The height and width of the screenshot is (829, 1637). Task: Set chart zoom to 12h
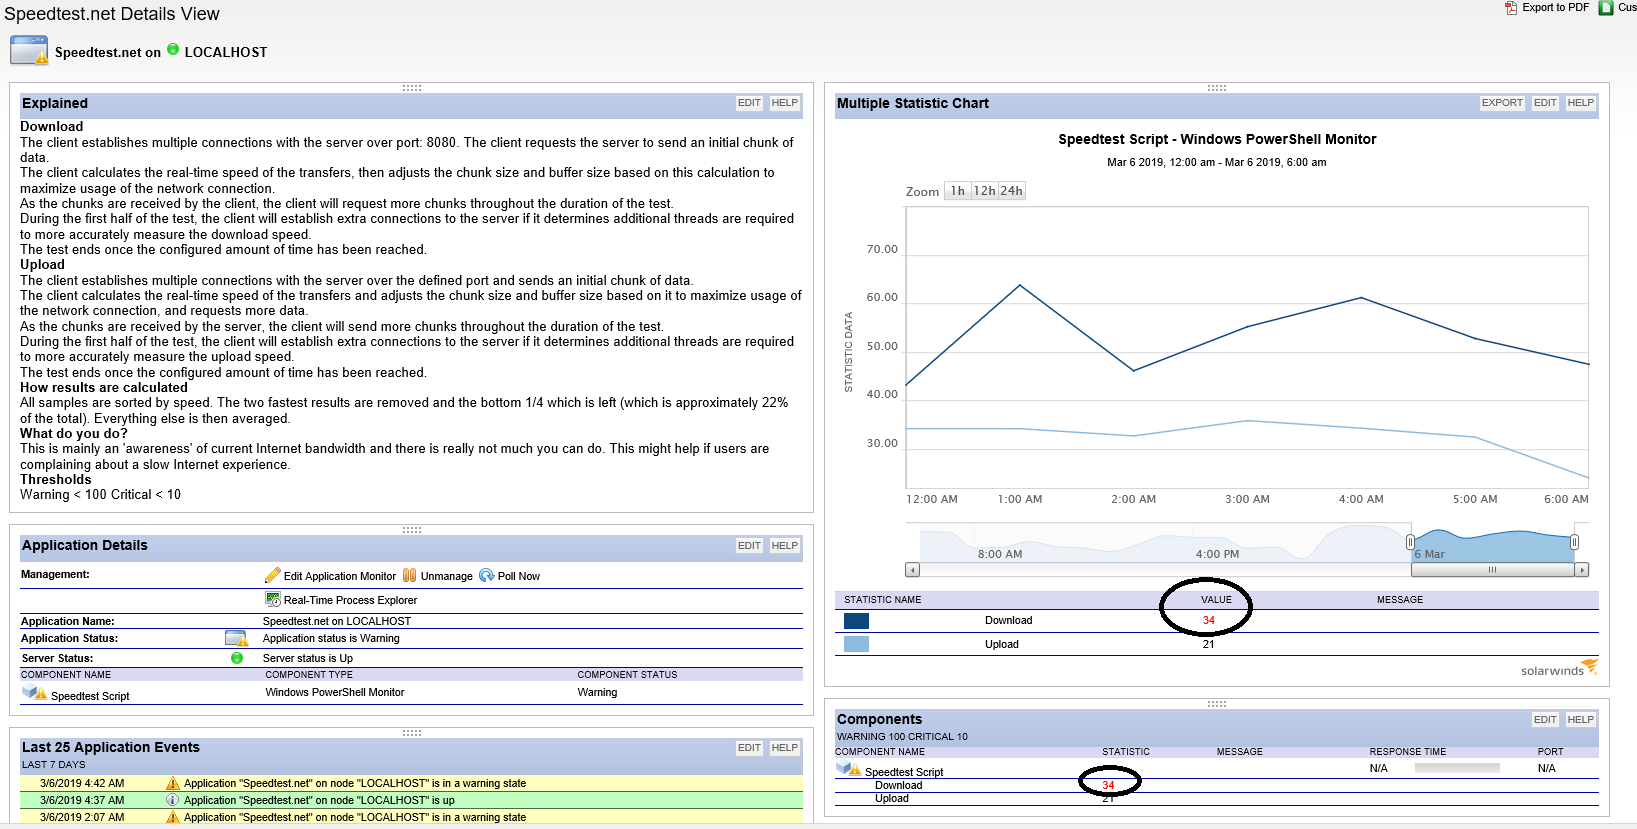985,191
